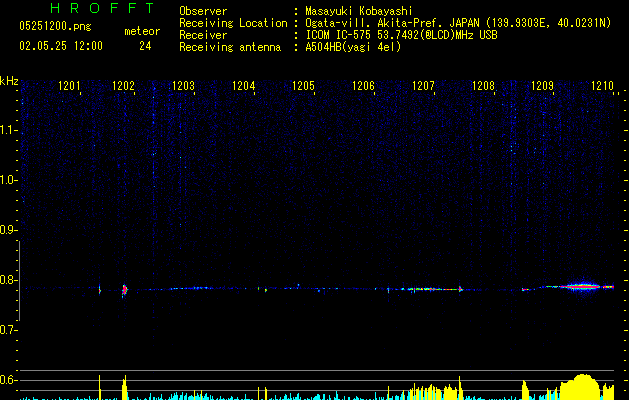Click the 0.6 kHz axis label
This screenshot has height=400, width=629.
point(8,380)
